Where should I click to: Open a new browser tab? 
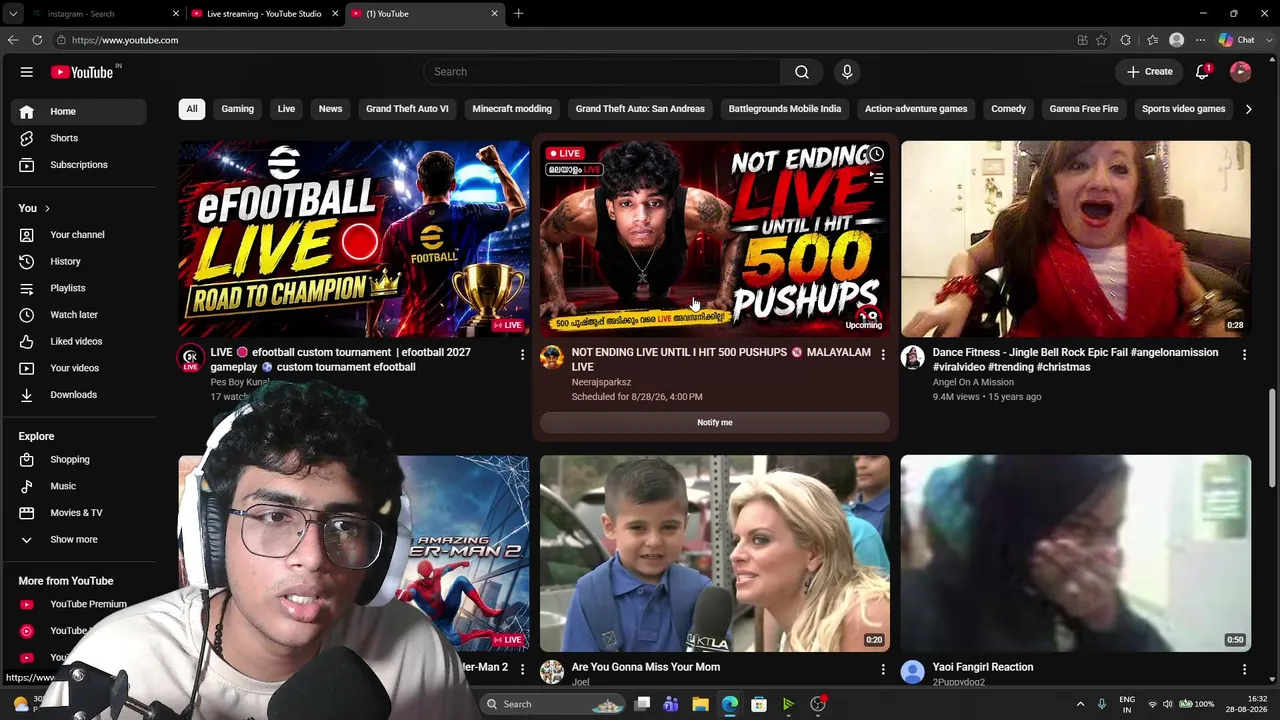pyautogui.click(x=518, y=14)
